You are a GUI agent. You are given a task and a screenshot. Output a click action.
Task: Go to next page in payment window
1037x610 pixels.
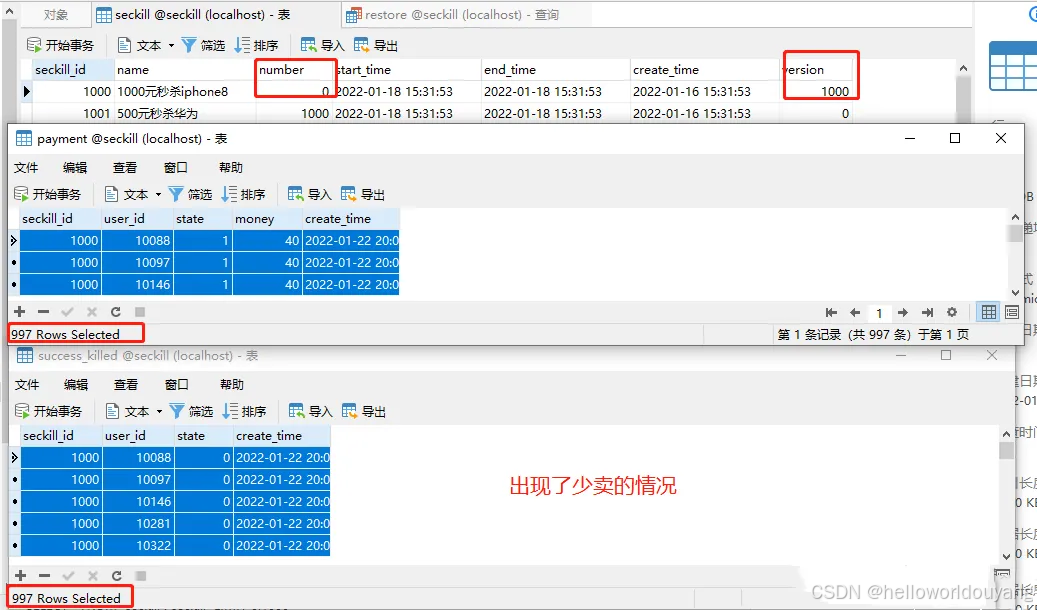pyautogui.click(x=903, y=312)
